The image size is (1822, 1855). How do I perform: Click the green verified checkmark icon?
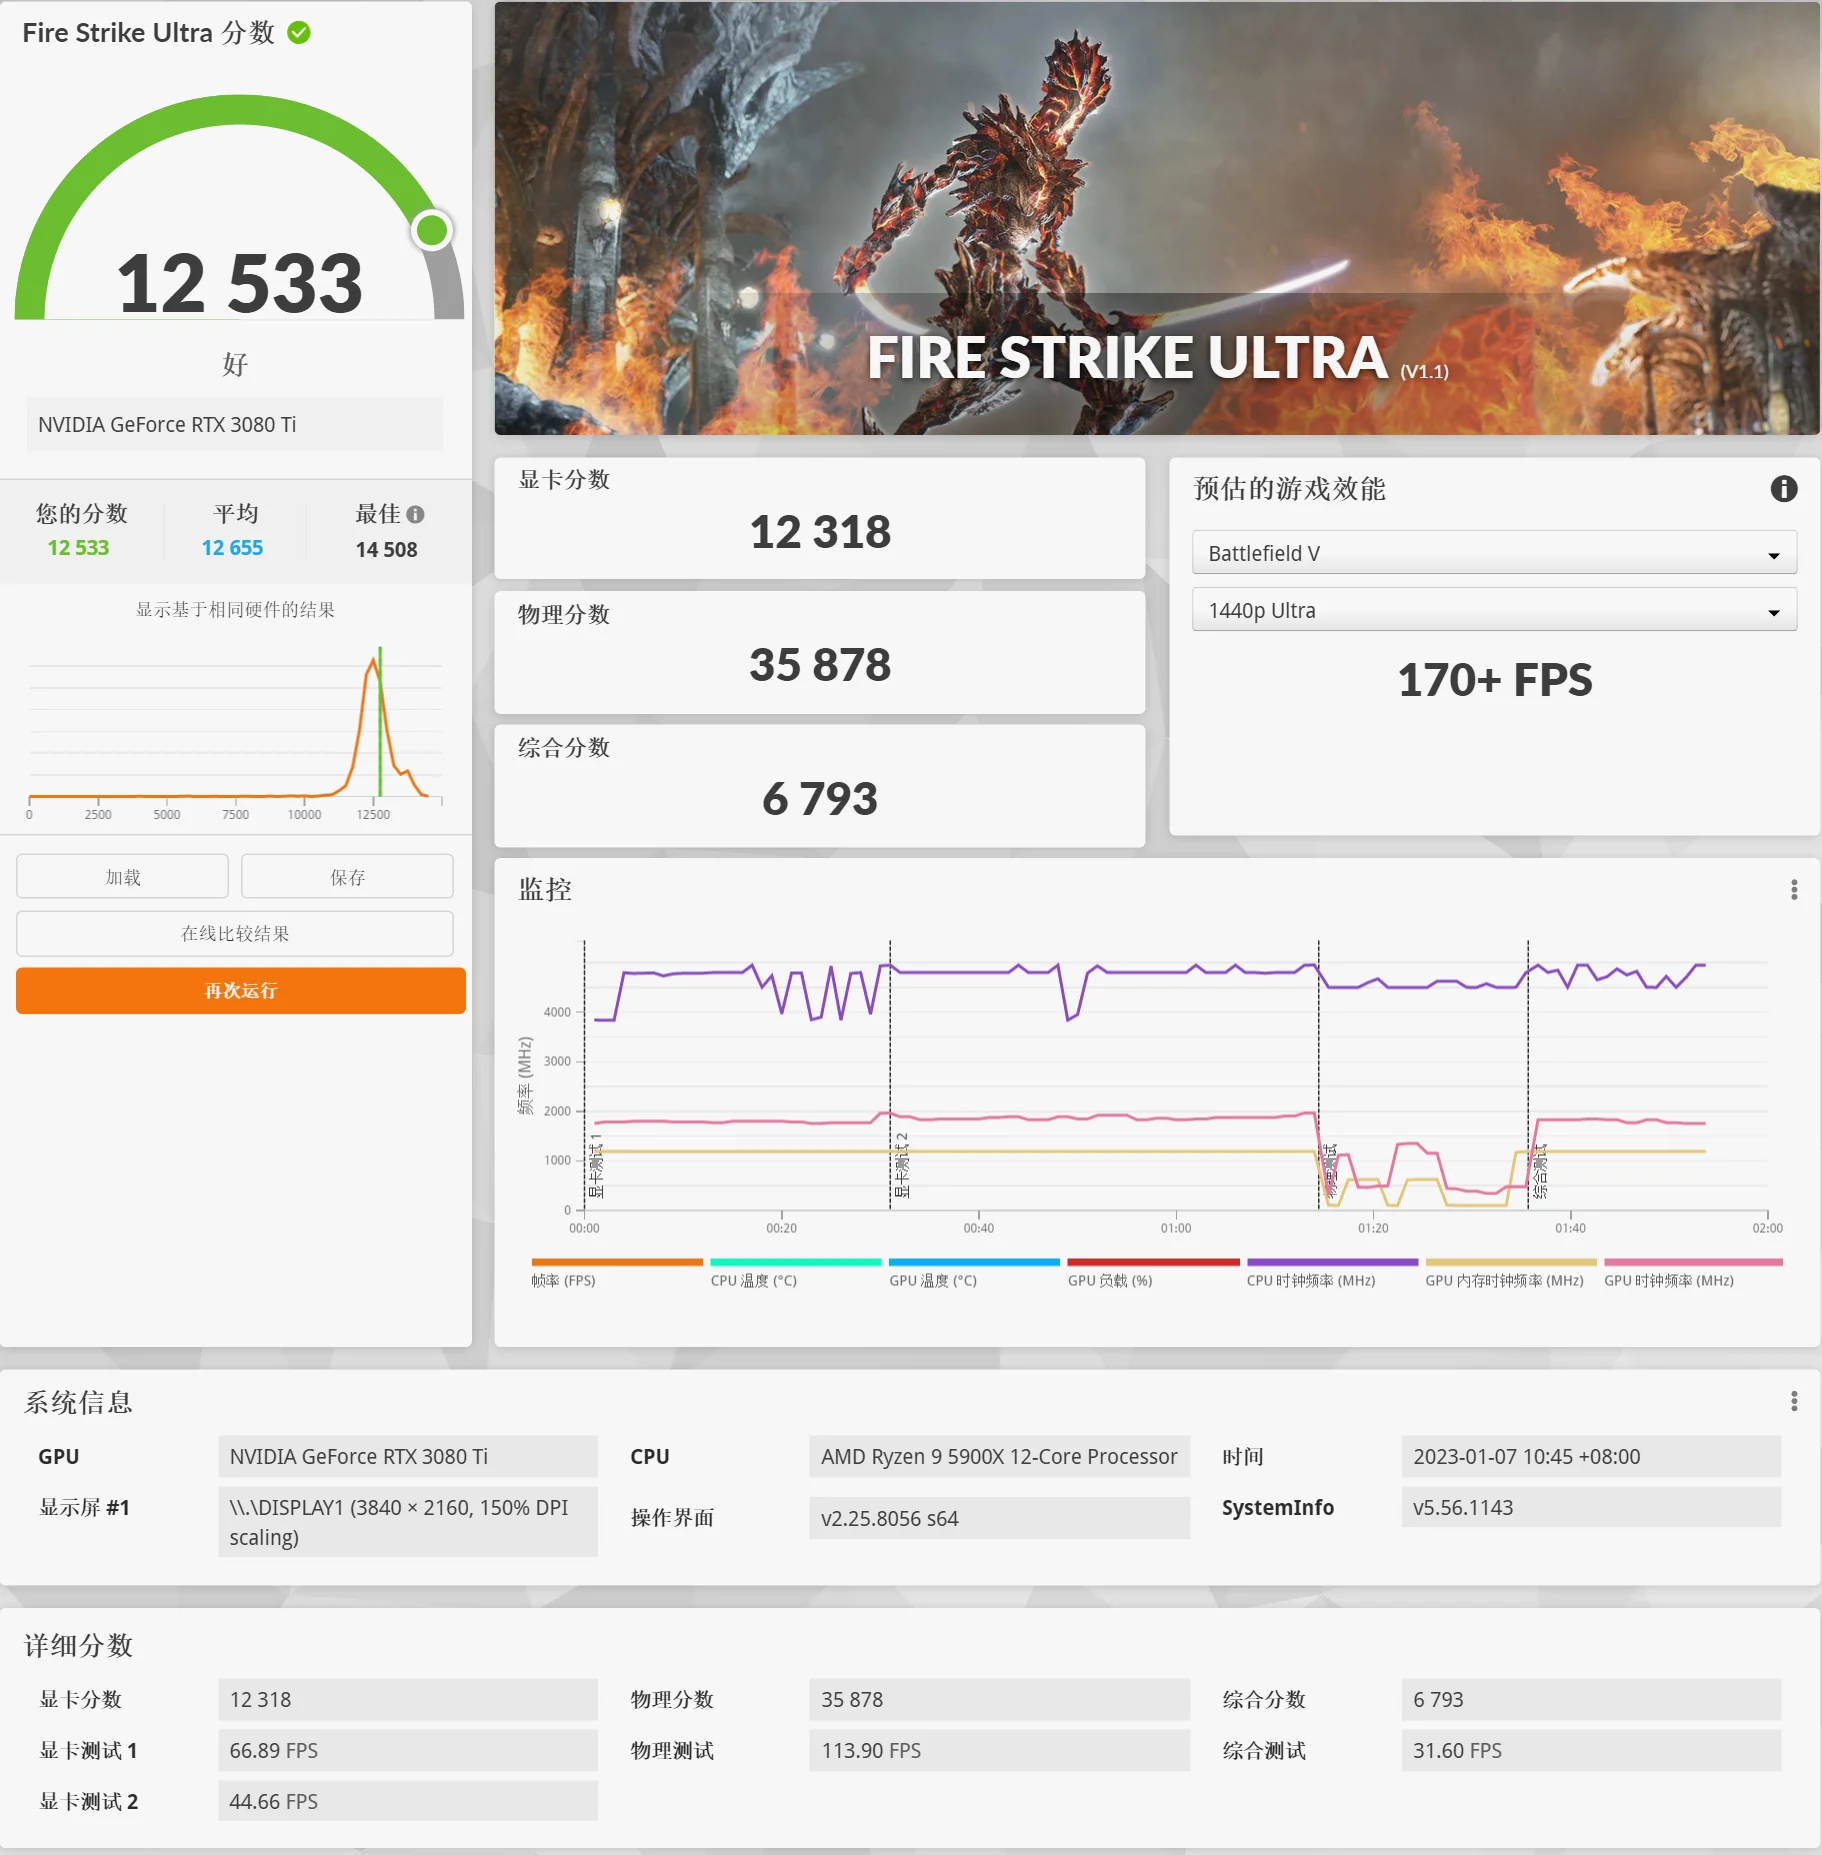point(299,33)
